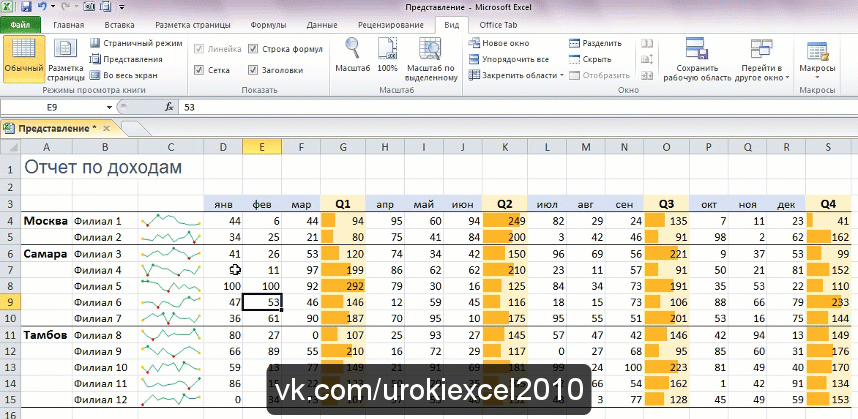Click the sparkline in the Филиал 1 row
The height and width of the screenshot is (419, 858).
[x=171, y=221]
